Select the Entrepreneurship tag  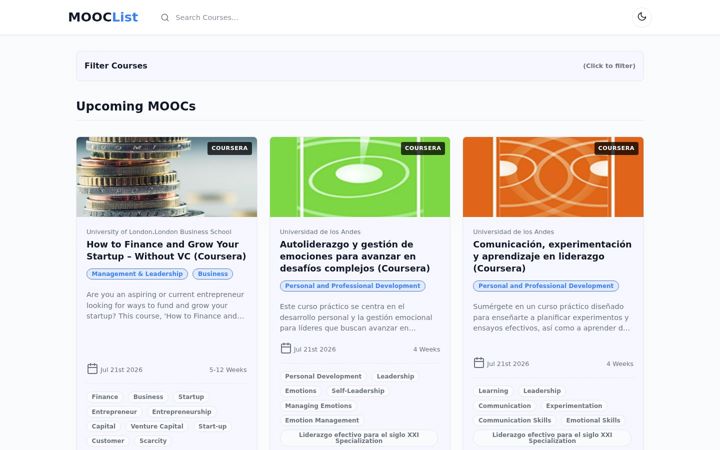click(x=181, y=412)
